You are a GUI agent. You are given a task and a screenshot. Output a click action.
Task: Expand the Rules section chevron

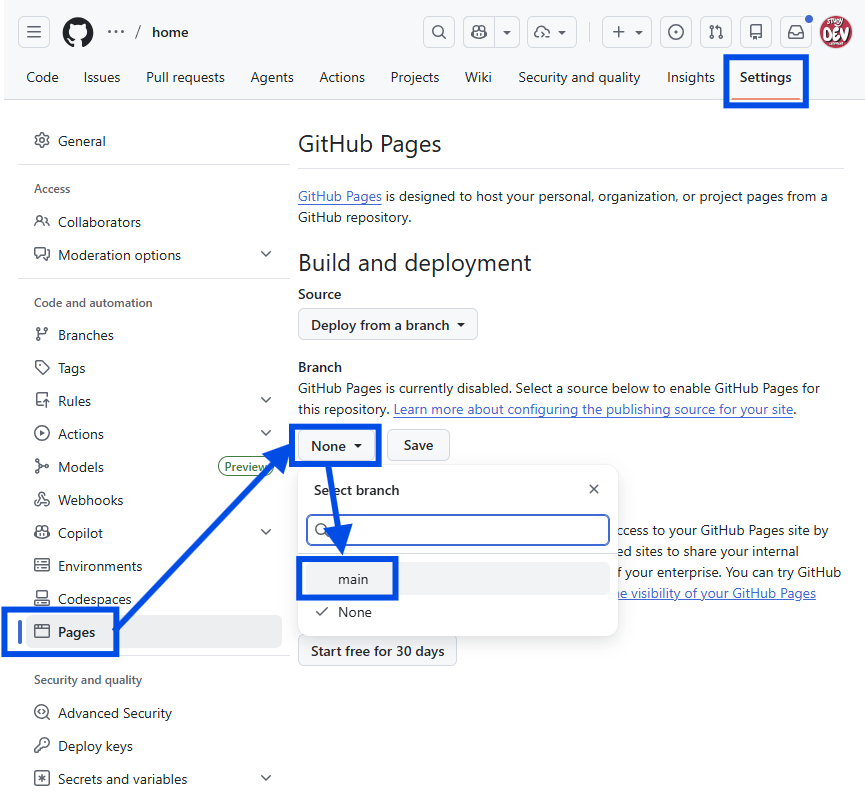[266, 400]
